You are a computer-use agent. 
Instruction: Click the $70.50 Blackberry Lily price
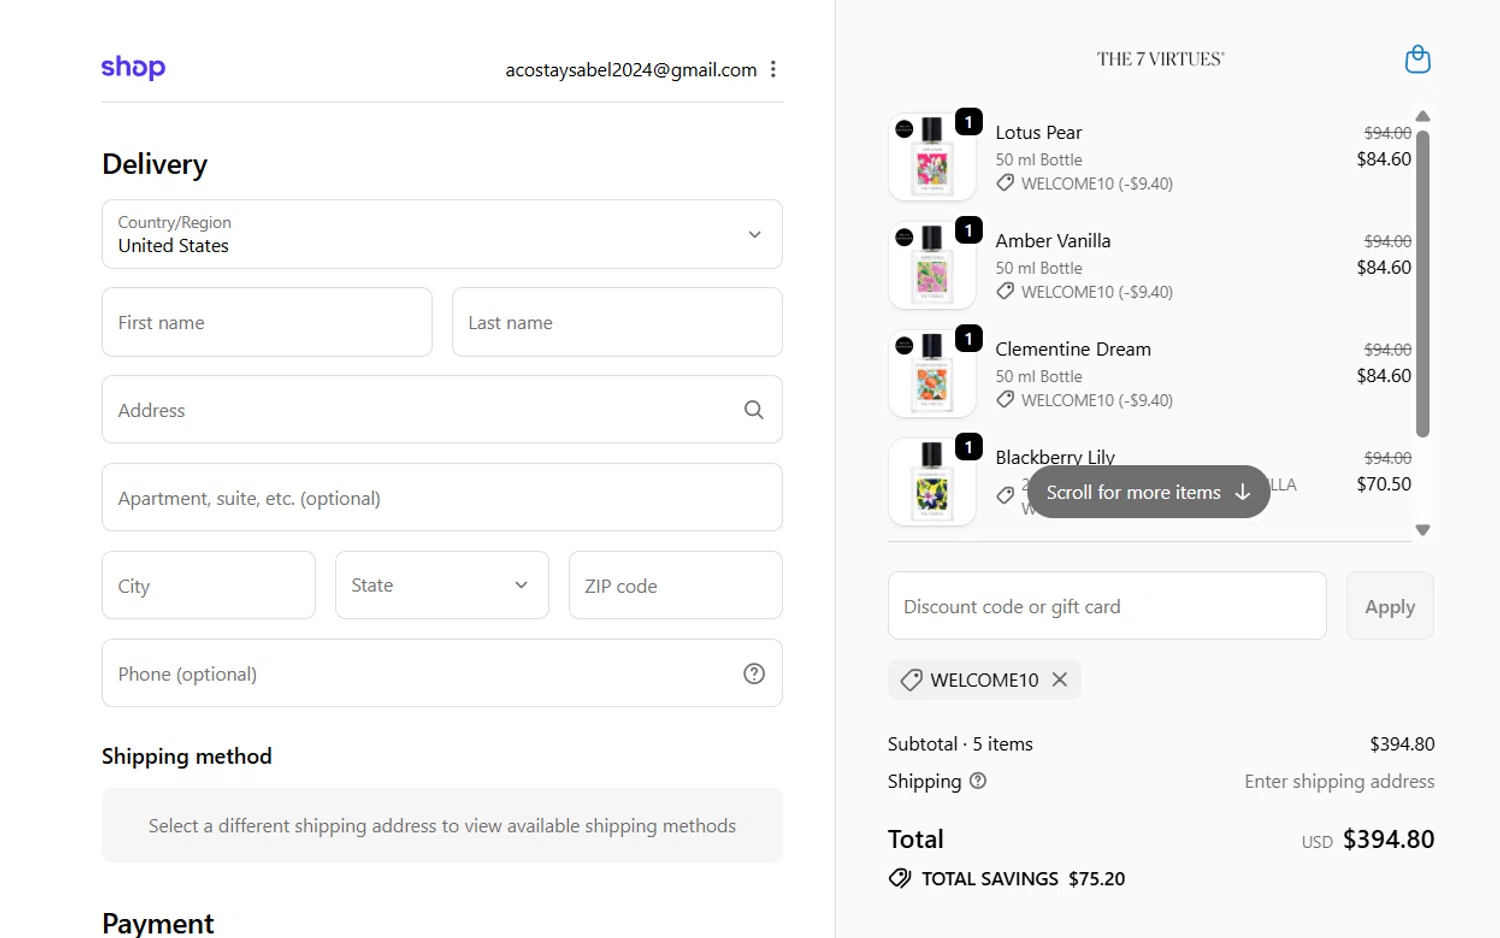tap(1384, 484)
